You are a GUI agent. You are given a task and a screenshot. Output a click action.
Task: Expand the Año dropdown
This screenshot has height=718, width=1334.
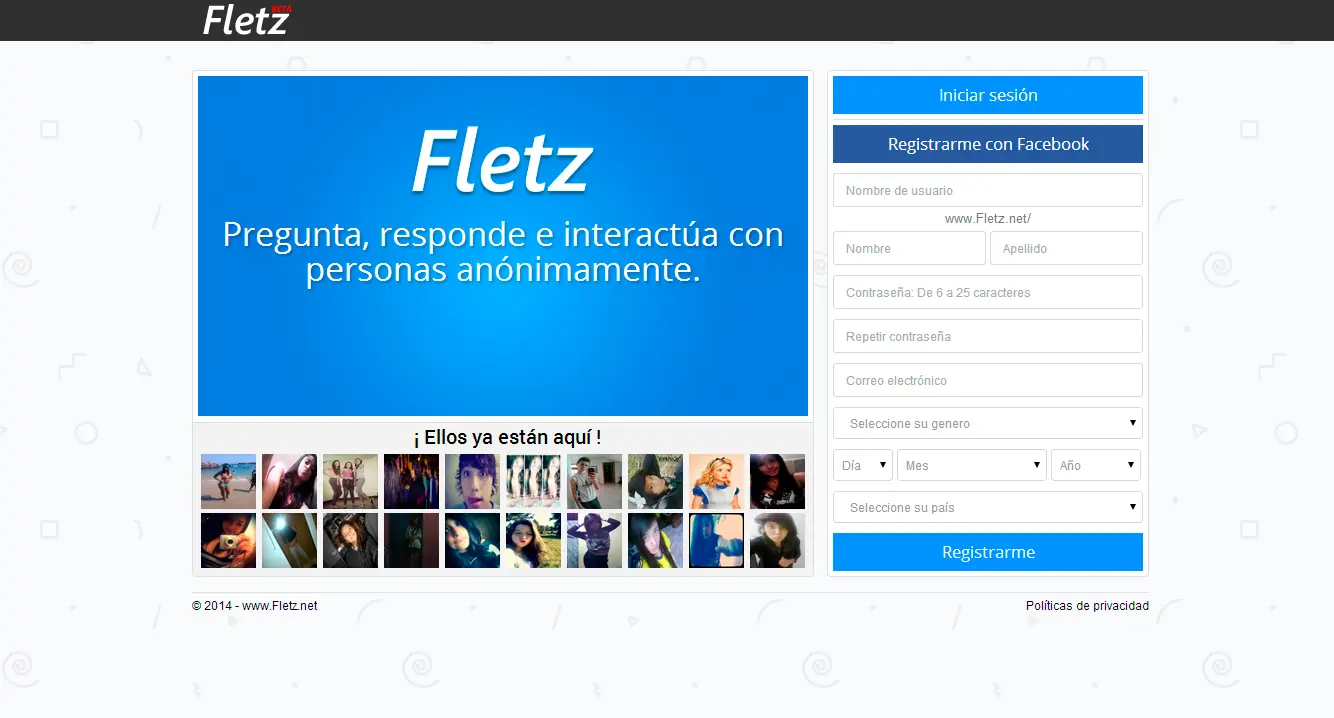pyautogui.click(x=1096, y=465)
